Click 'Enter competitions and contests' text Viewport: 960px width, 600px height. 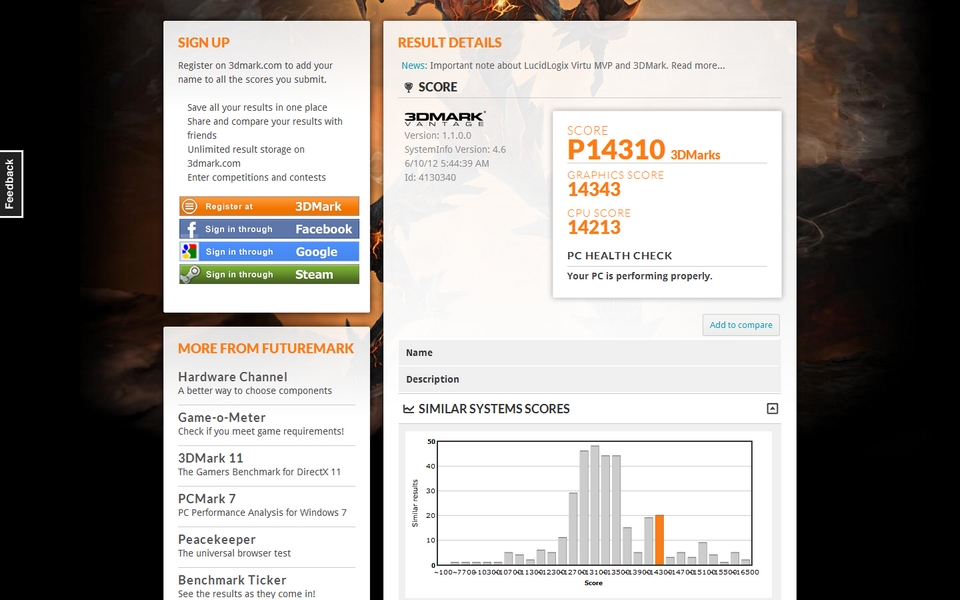click(x=257, y=178)
